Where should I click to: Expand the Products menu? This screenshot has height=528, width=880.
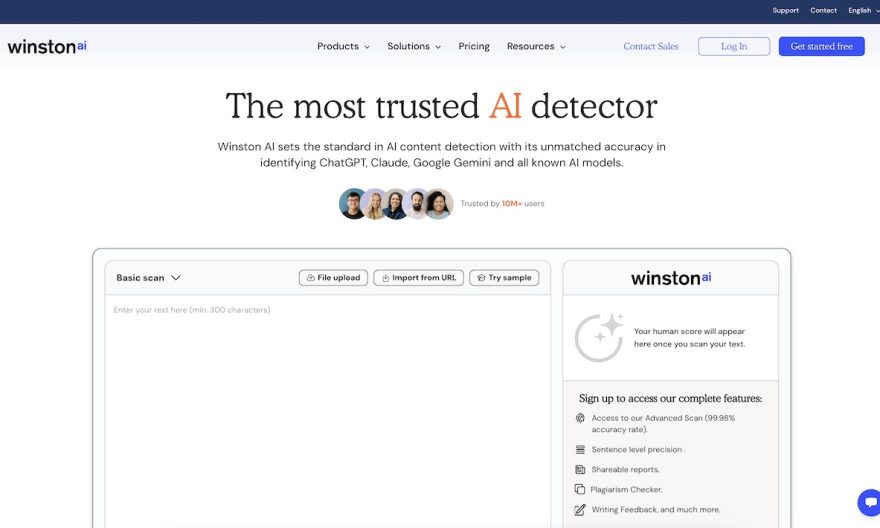[343, 46]
